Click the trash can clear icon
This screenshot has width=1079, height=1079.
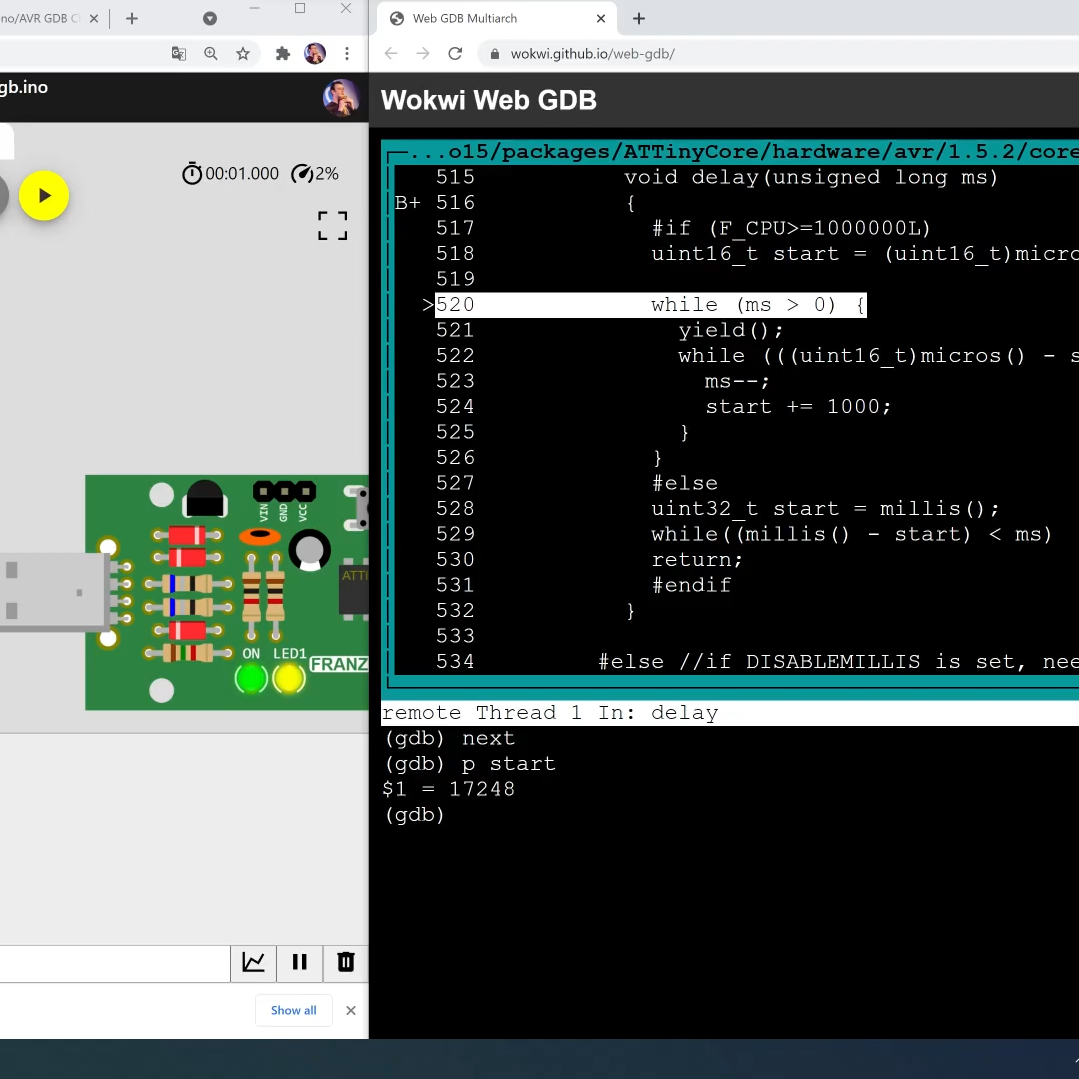(346, 962)
